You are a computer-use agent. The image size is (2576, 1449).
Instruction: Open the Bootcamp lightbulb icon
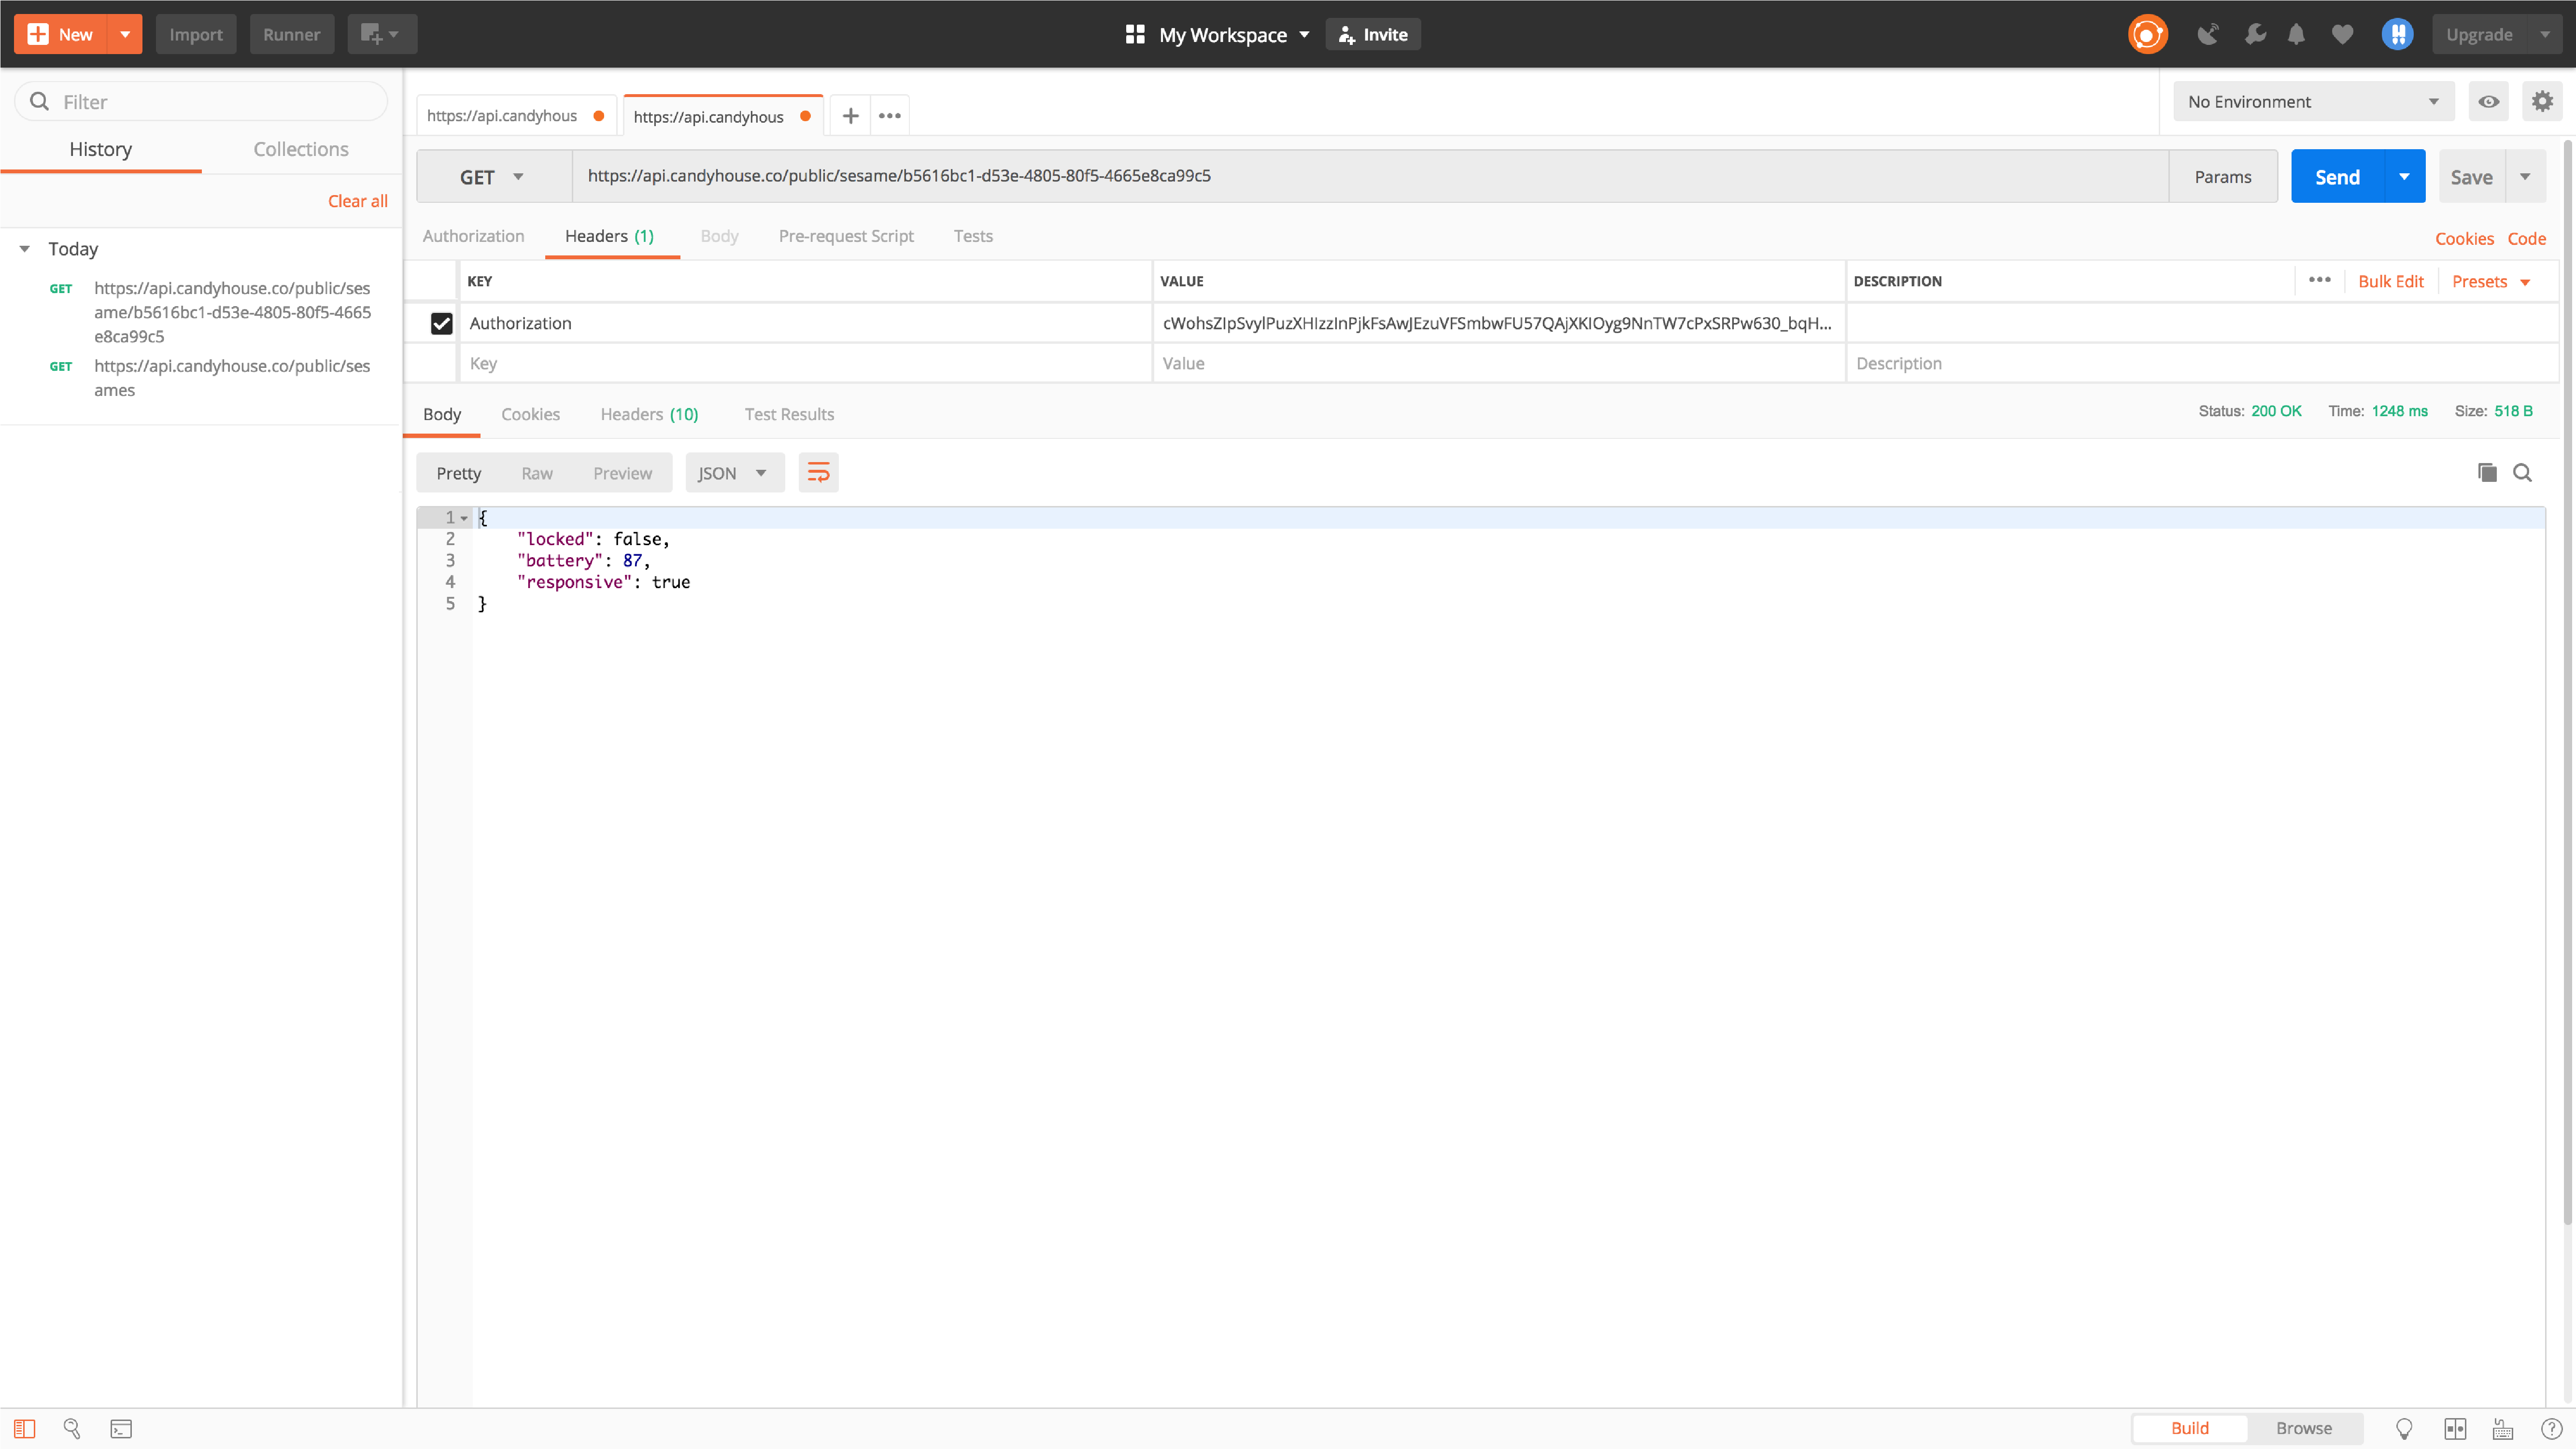tap(2404, 1428)
